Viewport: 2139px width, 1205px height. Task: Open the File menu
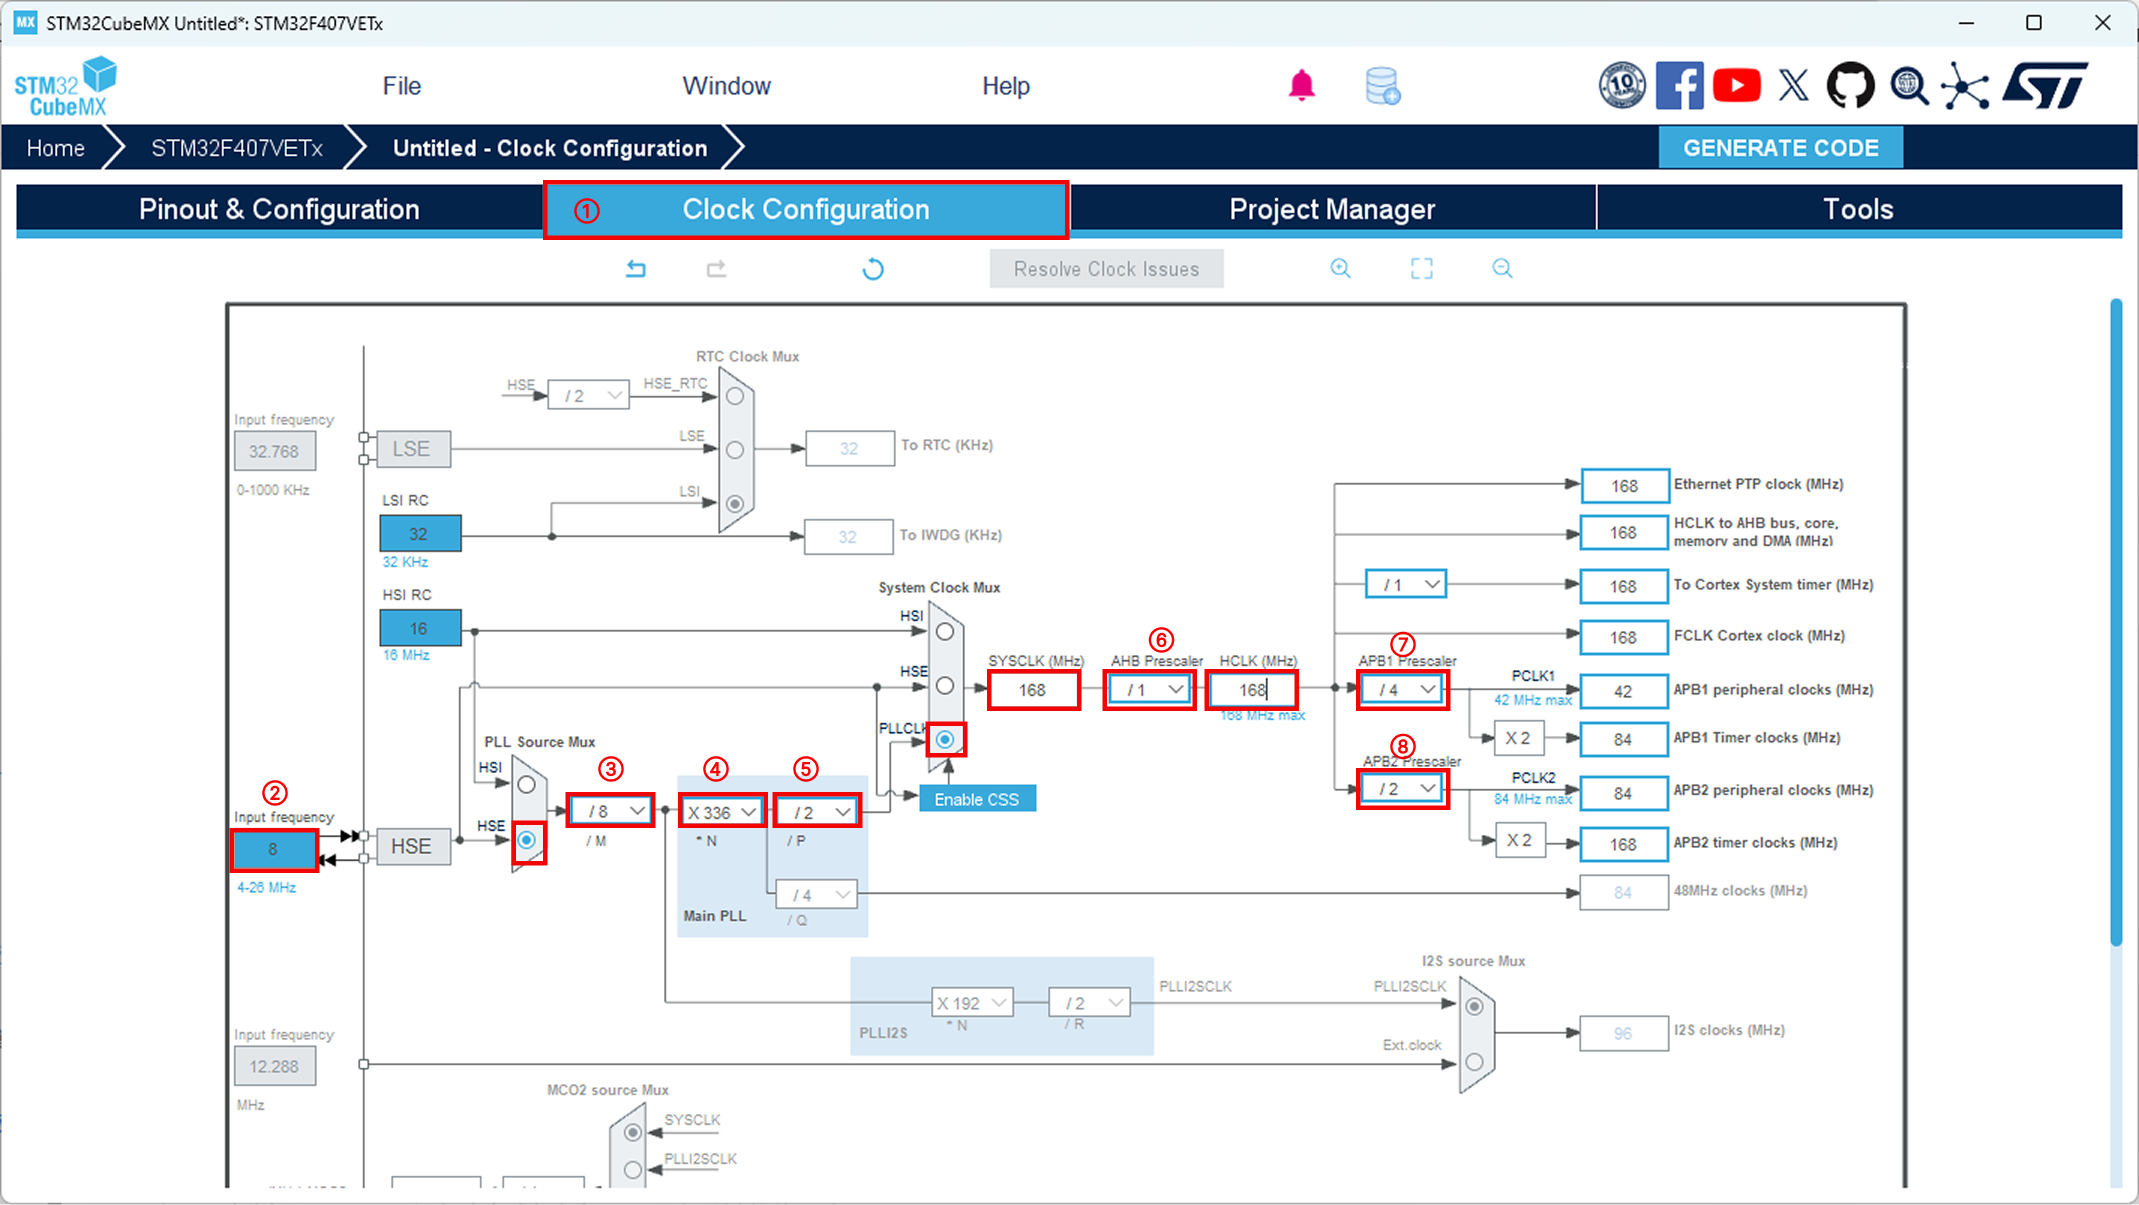(402, 86)
